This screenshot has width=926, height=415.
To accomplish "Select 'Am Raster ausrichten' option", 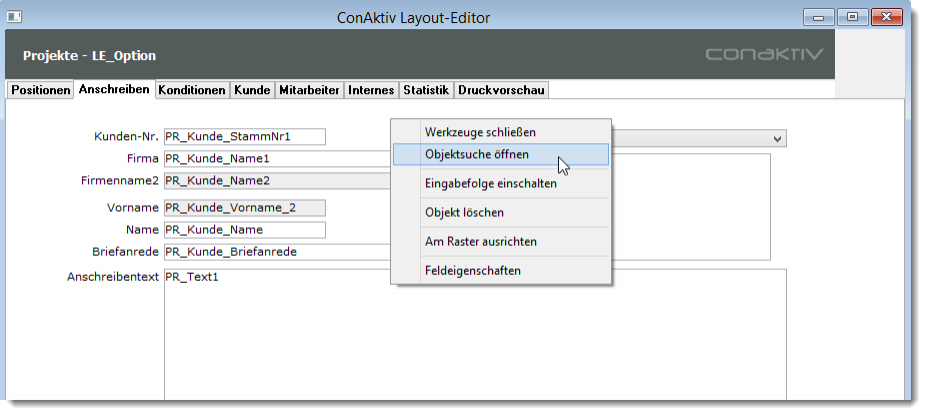I will pos(480,242).
